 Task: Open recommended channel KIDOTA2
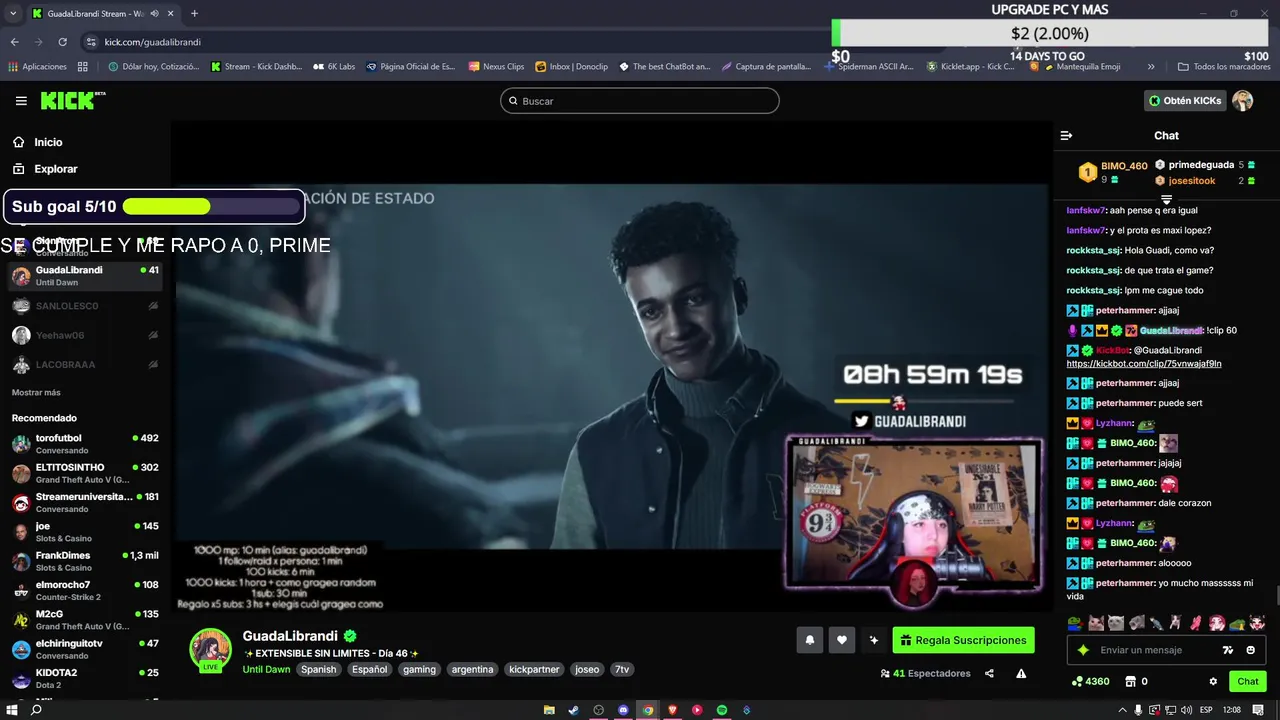[84, 678]
